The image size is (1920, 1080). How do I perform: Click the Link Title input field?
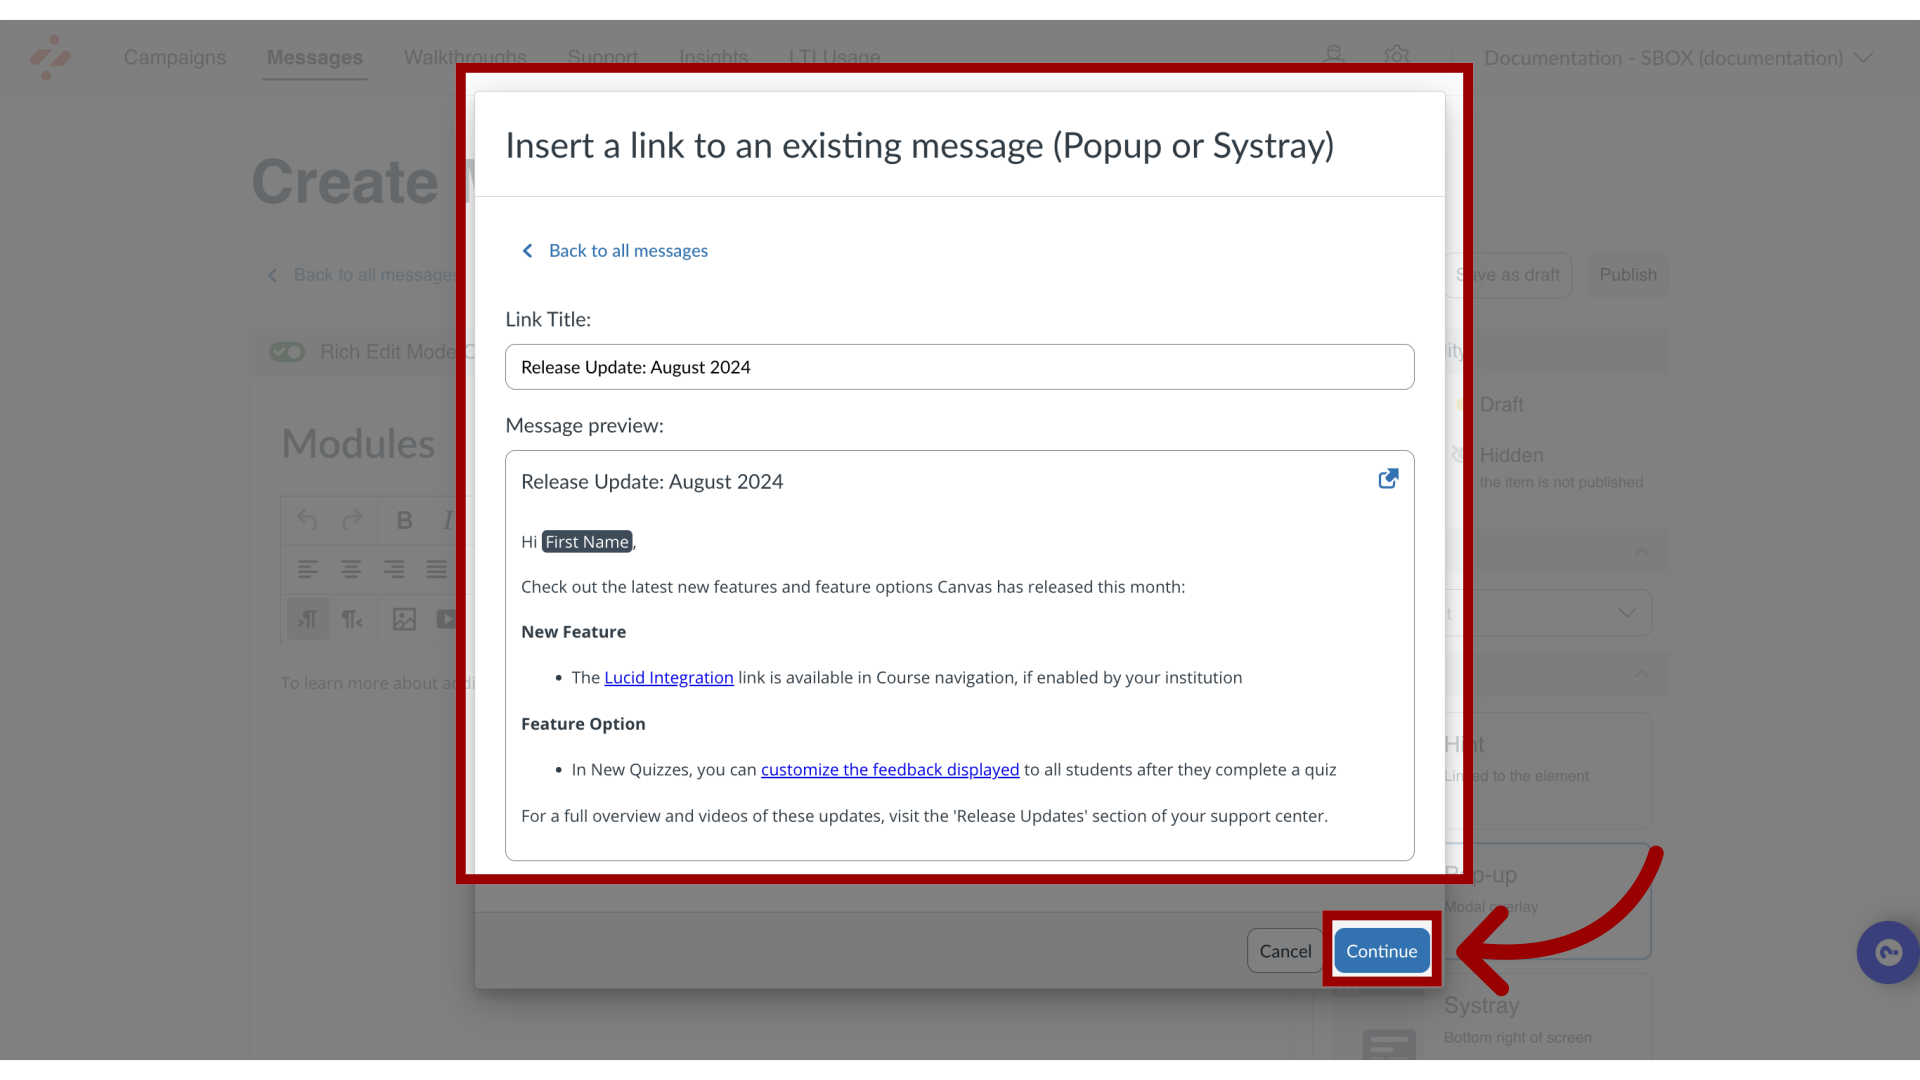coord(960,367)
